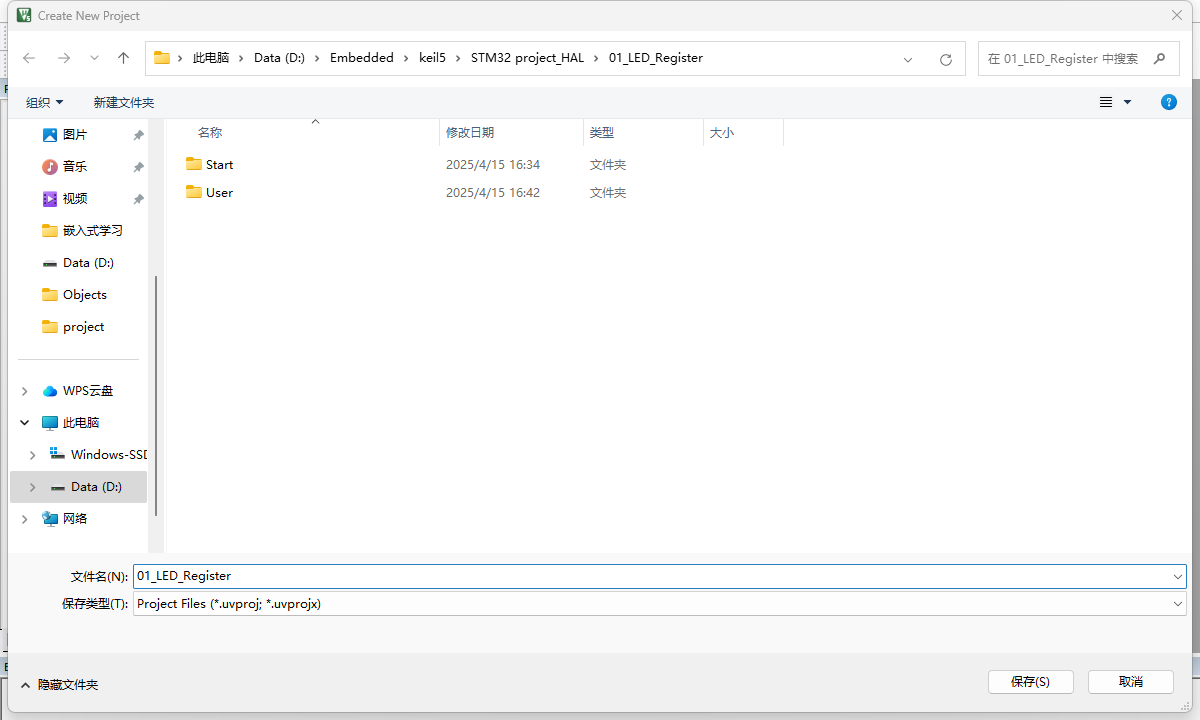Click the address bar folder icon
Image resolution: width=1200 pixels, height=720 pixels.
(x=161, y=58)
